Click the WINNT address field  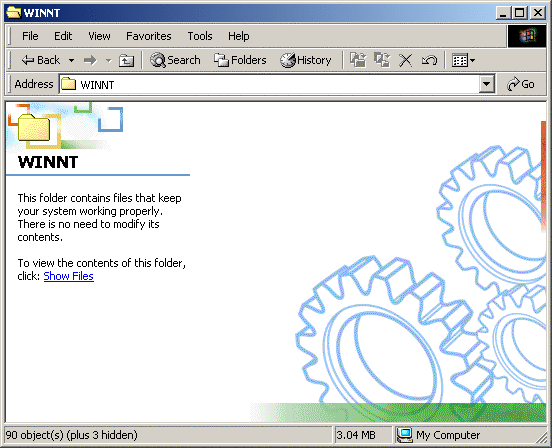(270, 84)
